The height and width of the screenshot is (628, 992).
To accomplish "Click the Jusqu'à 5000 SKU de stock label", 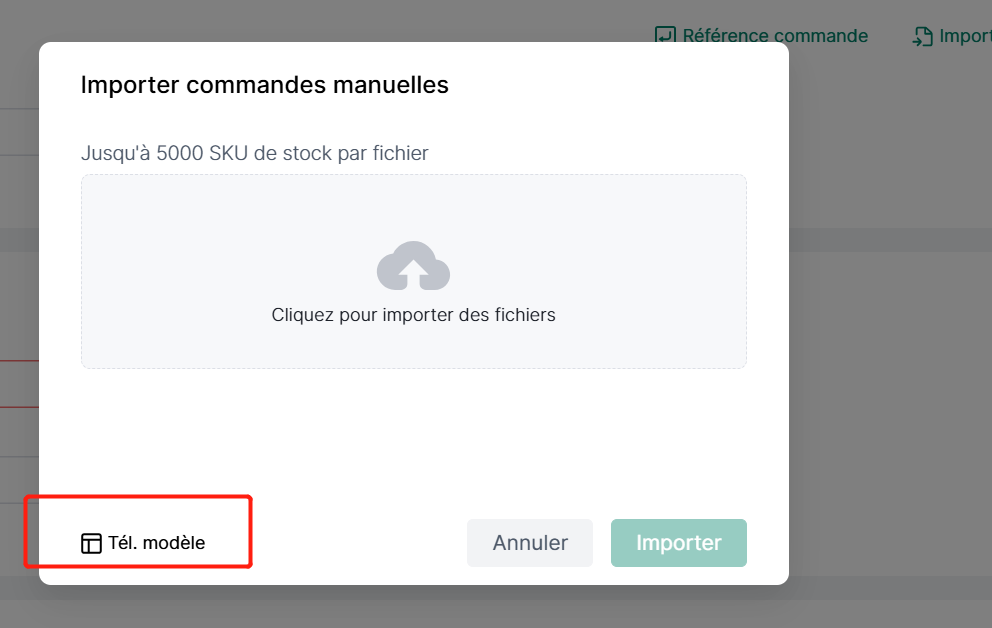I will (x=254, y=153).
